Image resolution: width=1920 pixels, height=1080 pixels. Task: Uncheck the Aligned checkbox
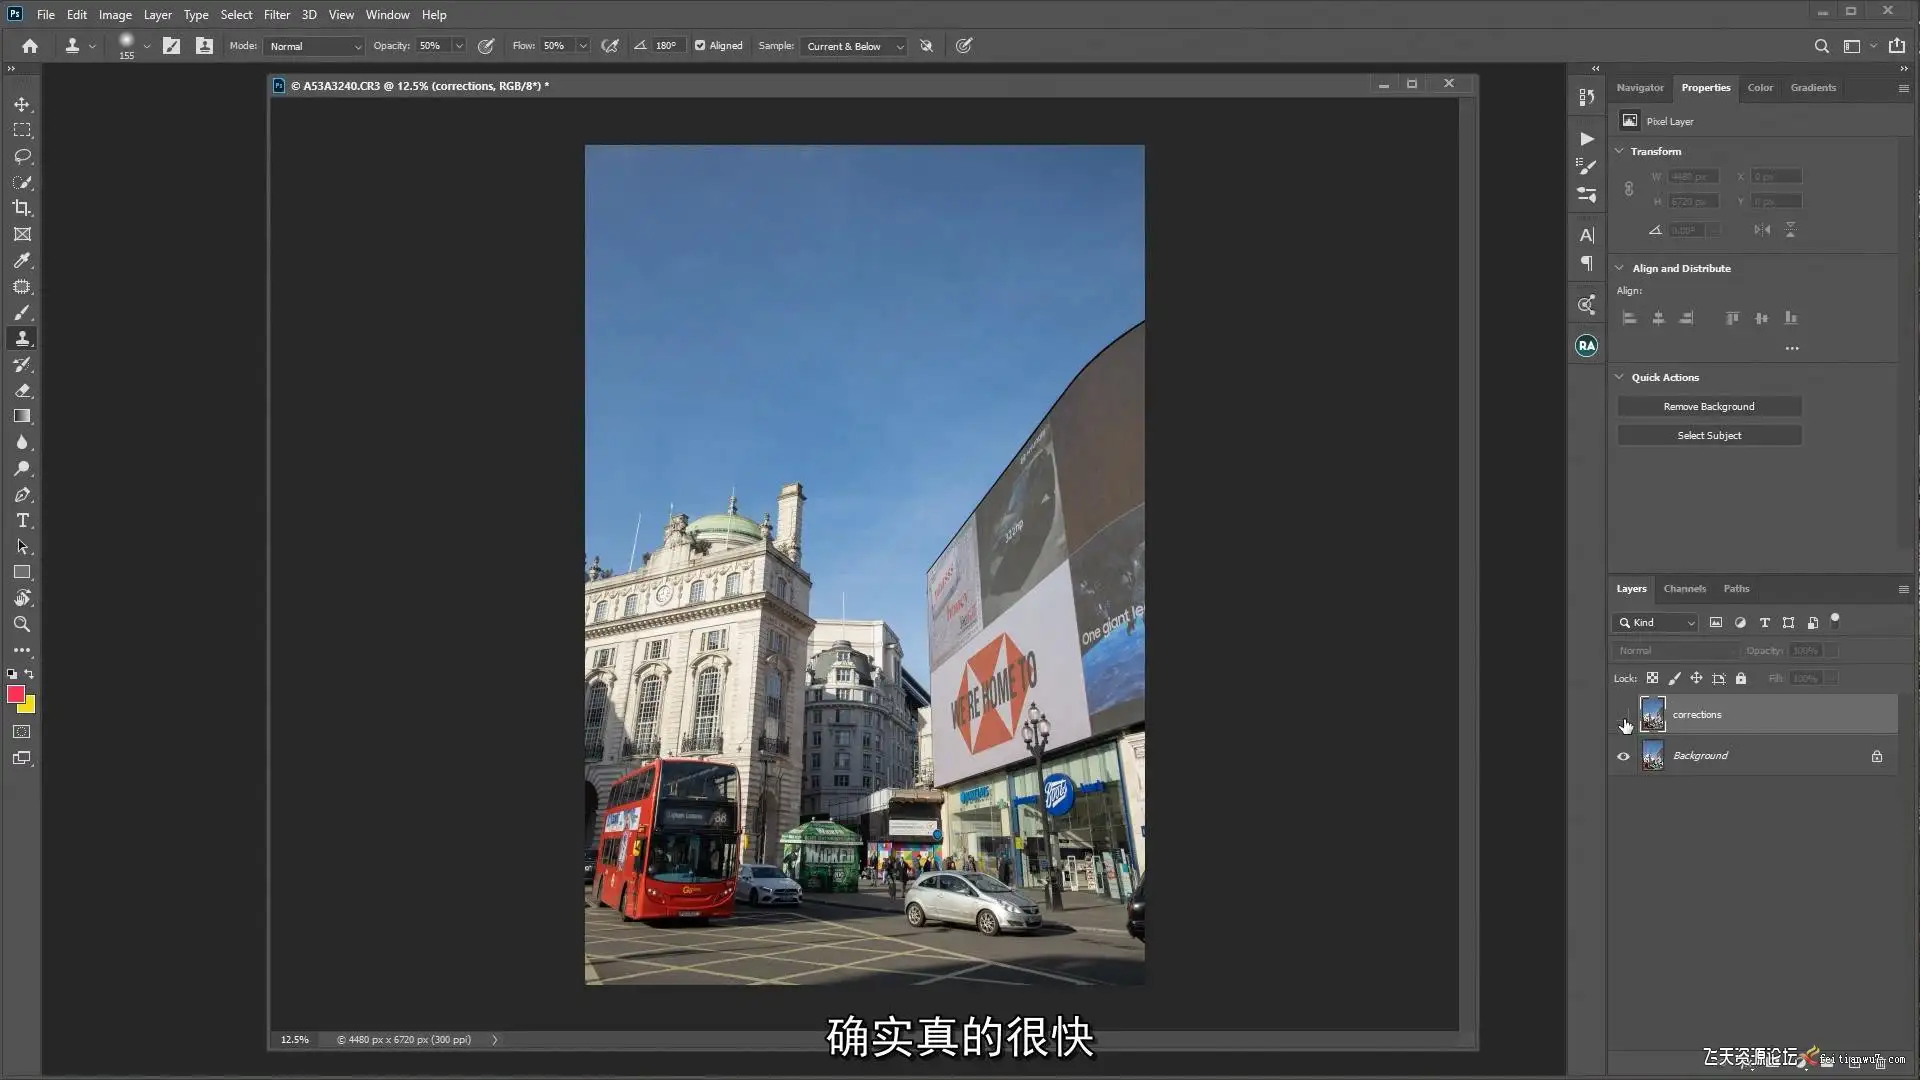700,46
